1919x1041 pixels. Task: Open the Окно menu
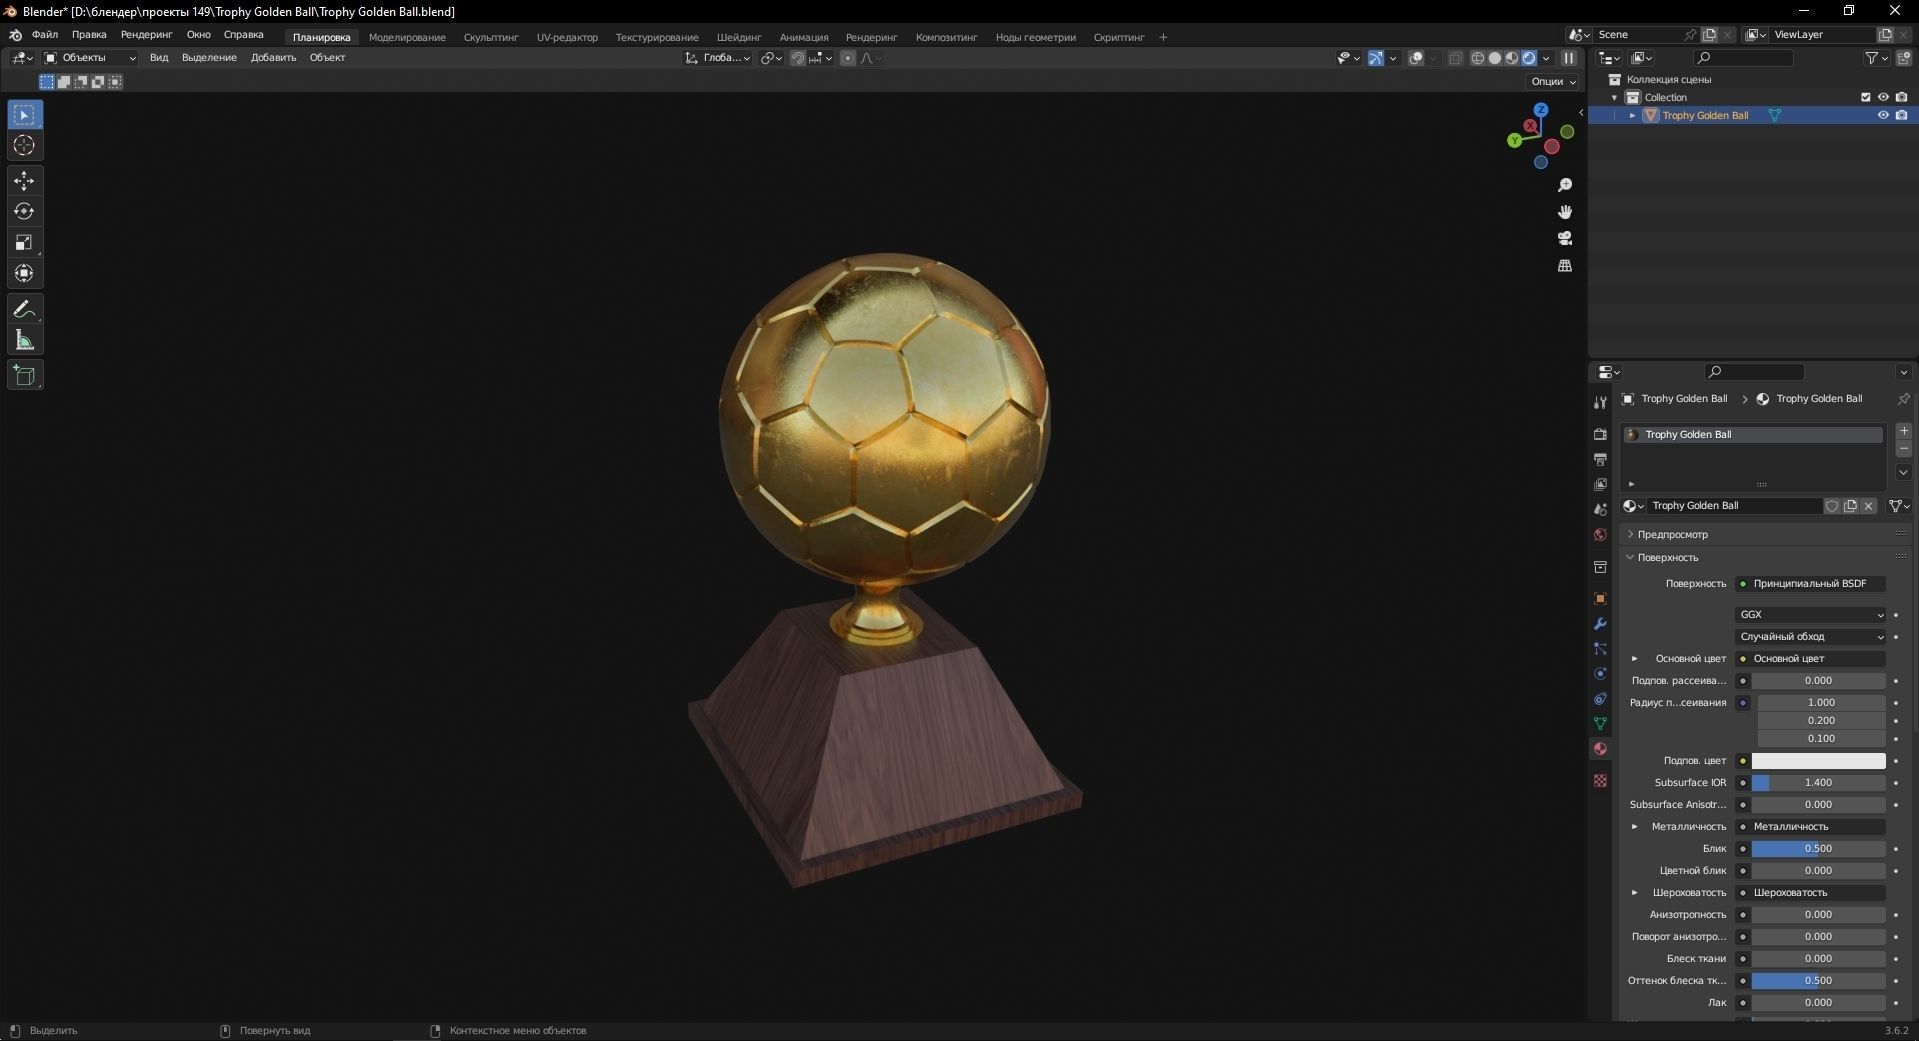pos(198,35)
